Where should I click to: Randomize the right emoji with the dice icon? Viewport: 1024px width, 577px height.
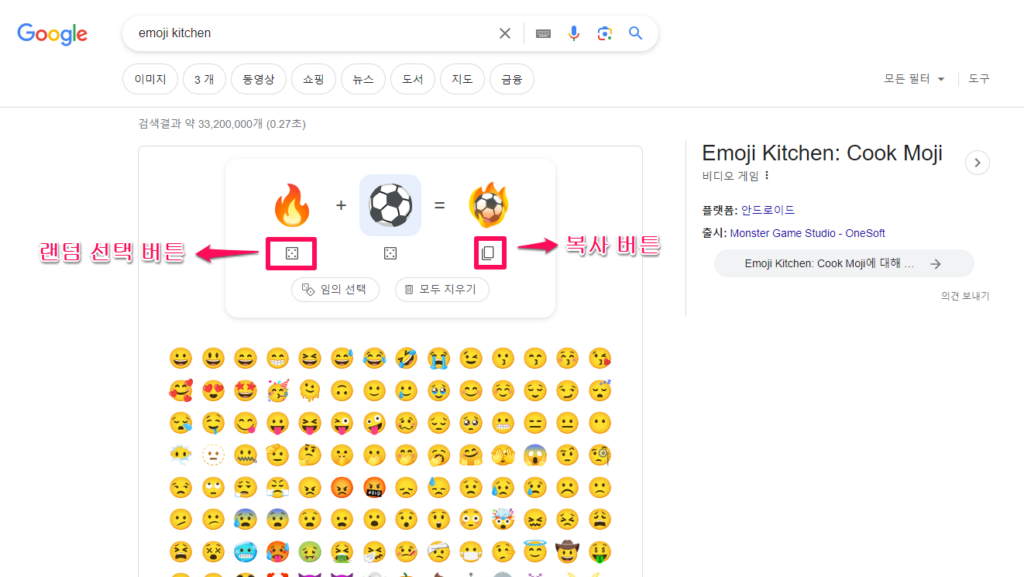click(x=390, y=252)
